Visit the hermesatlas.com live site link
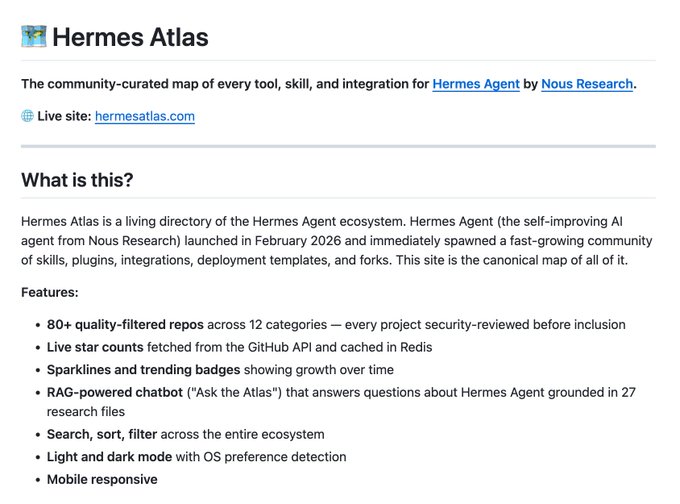The height and width of the screenshot is (504, 680). click(145, 116)
